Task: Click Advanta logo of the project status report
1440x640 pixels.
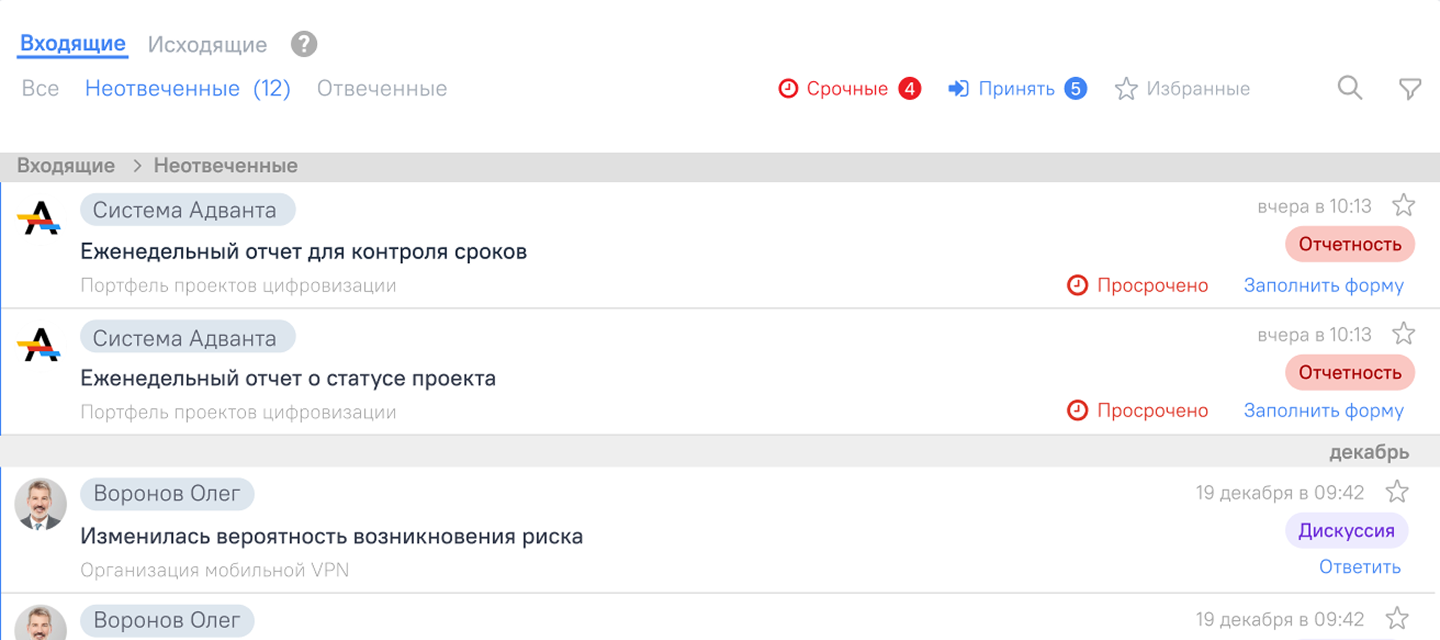Action: (x=39, y=346)
